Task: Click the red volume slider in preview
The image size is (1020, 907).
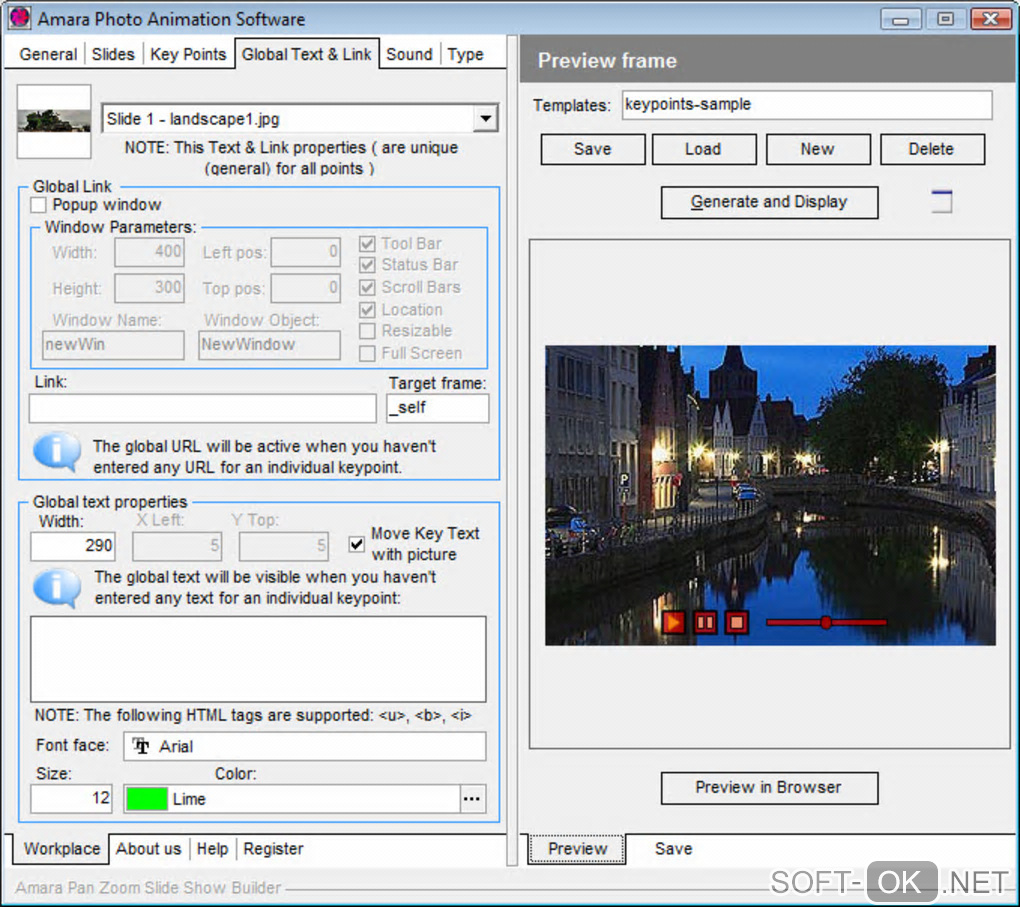Action: [826, 623]
